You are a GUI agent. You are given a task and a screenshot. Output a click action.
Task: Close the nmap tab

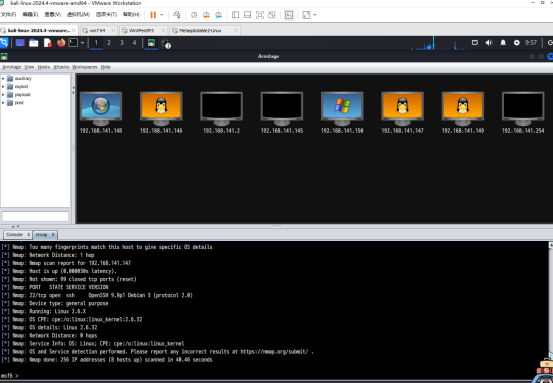(53, 235)
